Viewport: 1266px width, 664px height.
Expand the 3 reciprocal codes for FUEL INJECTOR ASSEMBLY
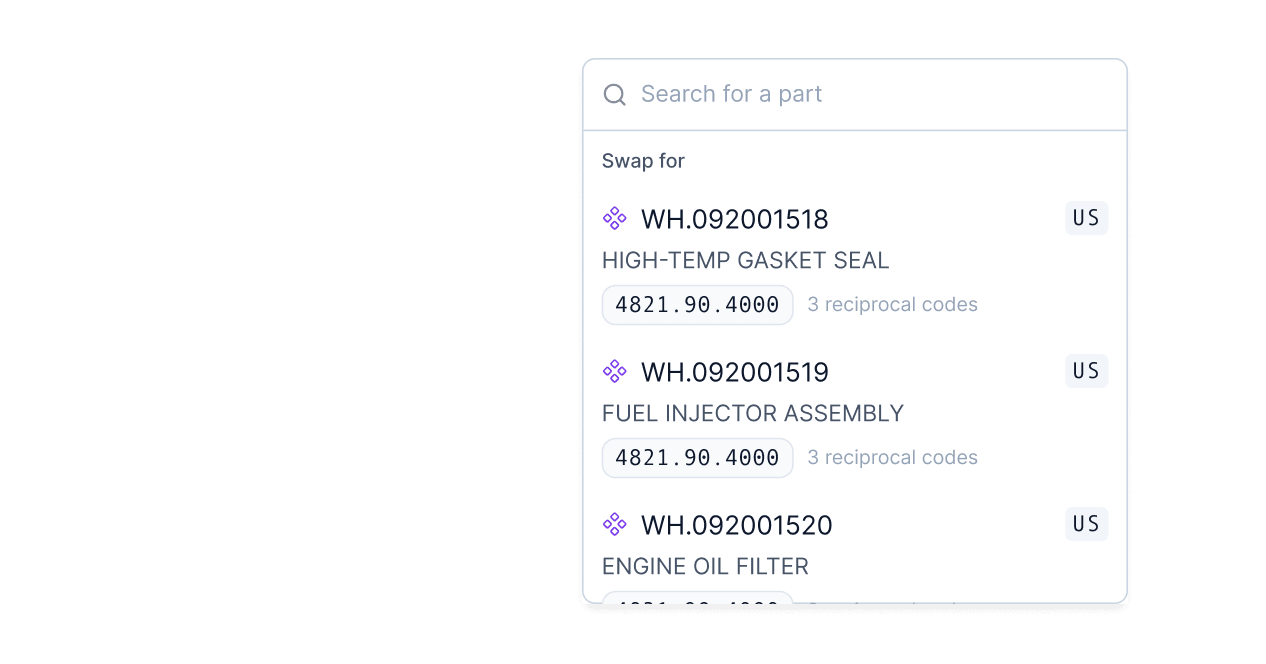click(x=892, y=457)
